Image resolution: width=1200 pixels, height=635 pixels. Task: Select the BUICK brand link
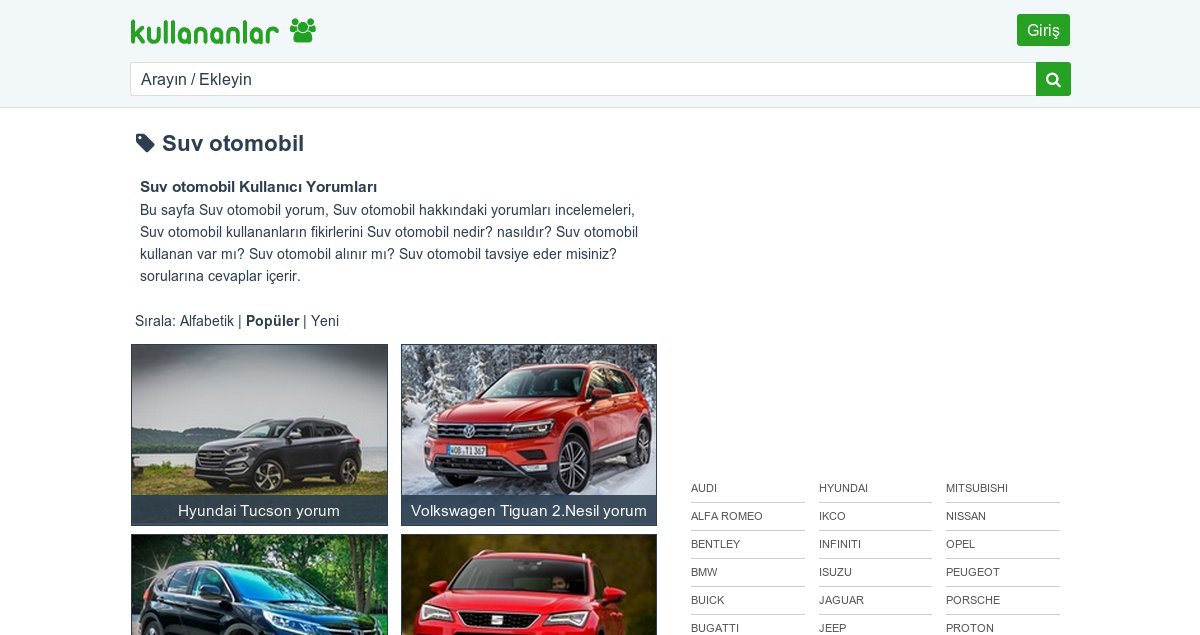[708, 600]
